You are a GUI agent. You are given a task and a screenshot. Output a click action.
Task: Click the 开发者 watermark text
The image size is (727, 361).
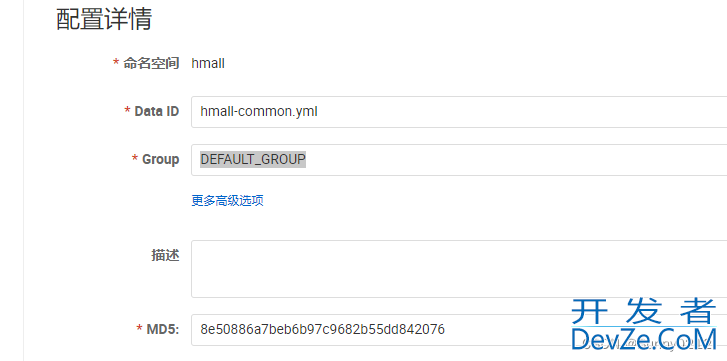coord(644,311)
